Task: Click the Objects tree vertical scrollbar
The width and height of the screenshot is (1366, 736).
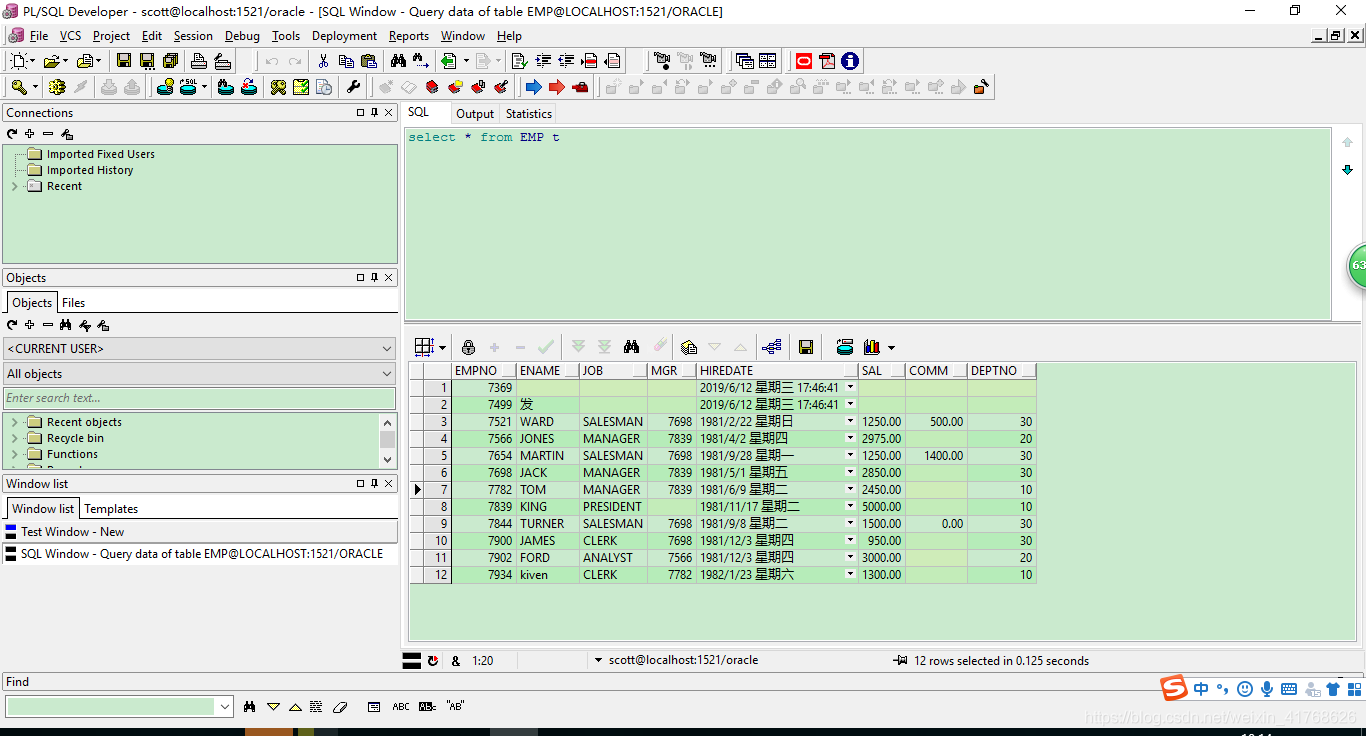Action: 387,440
